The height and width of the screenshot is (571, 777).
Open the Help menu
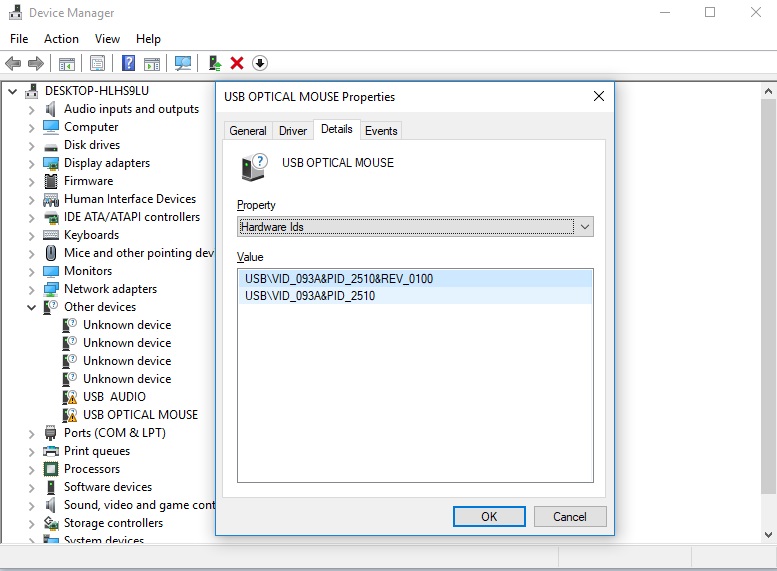(x=148, y=39)
